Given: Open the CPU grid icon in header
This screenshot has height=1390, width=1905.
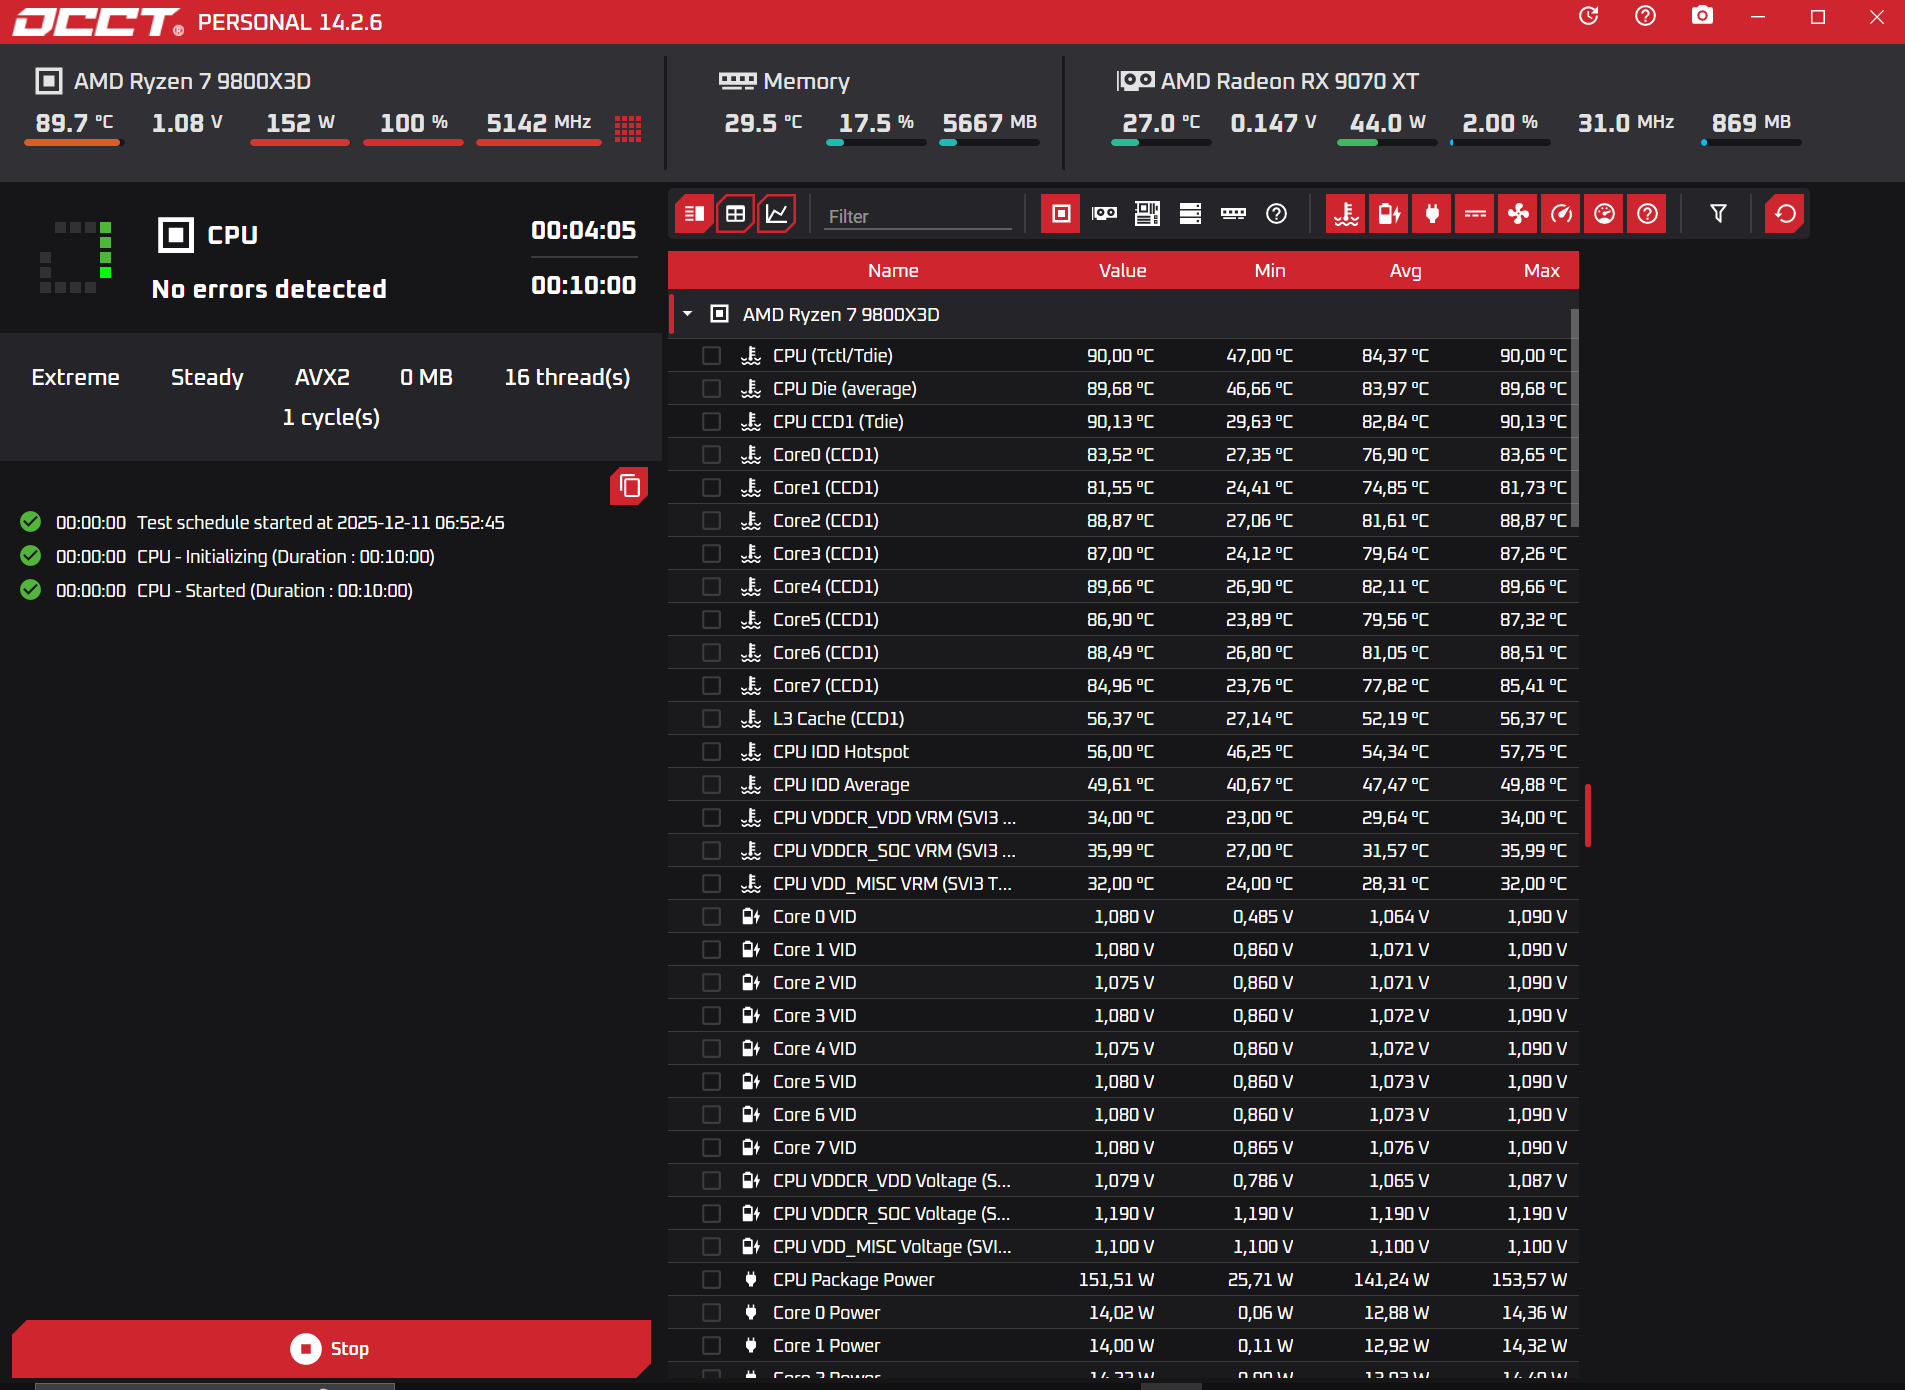Looking at the screenshot, I should click(628, 128).
